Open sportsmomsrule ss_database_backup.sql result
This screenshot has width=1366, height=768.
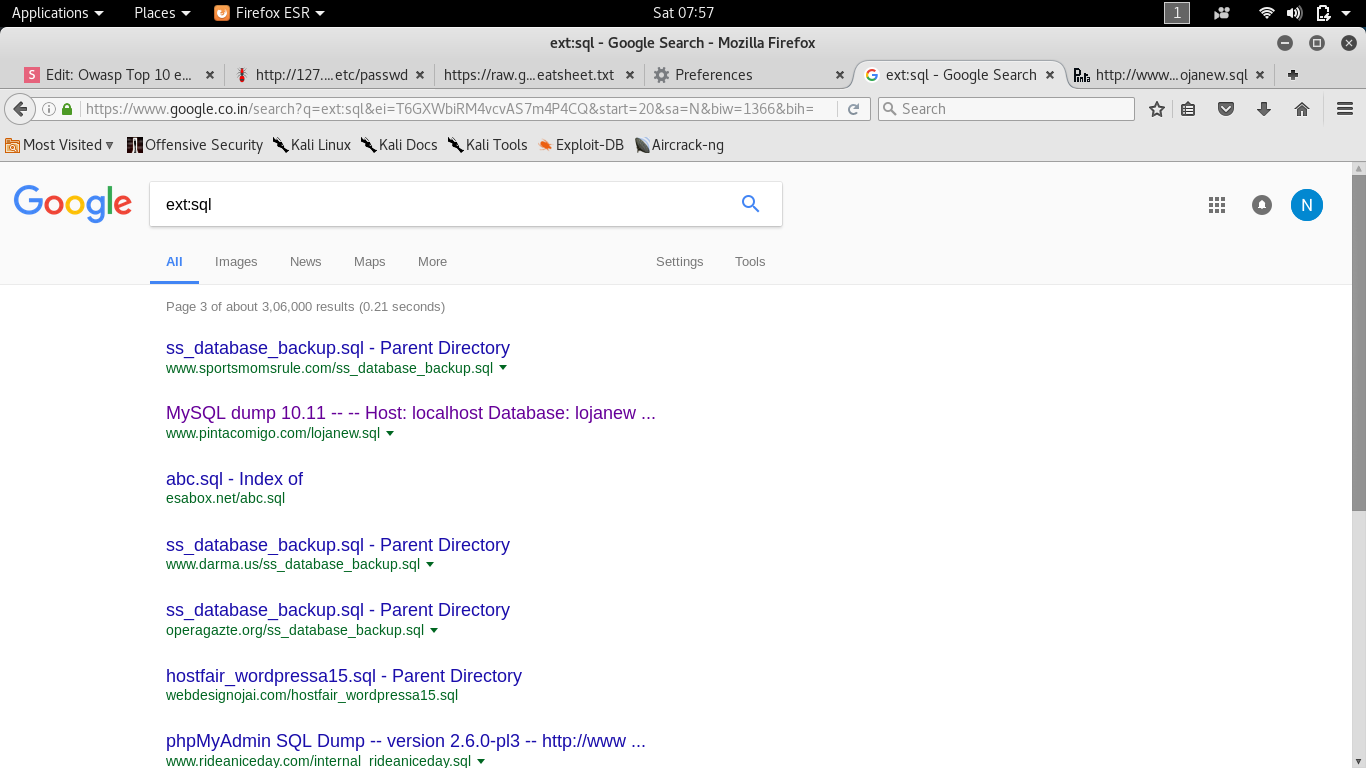(x=338, y=348)
